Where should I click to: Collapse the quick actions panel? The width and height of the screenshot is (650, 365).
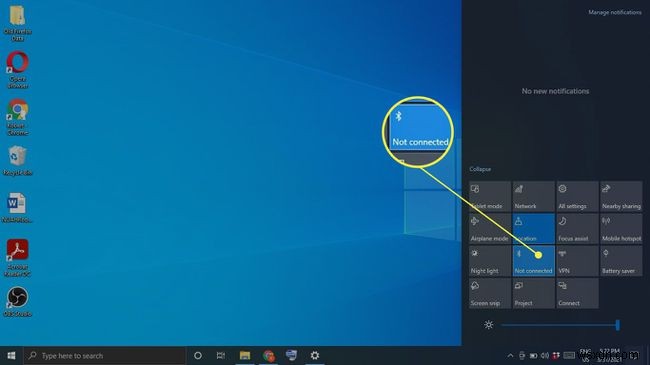tap(480, 169)
